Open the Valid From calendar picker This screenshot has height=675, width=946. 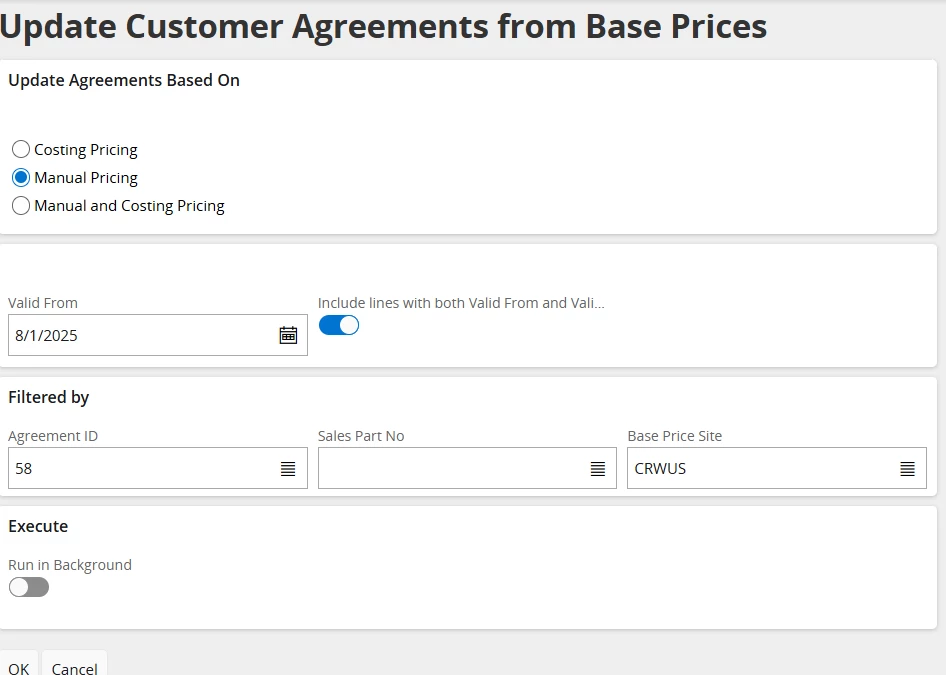pyautogui.click(x=288, y=335)
